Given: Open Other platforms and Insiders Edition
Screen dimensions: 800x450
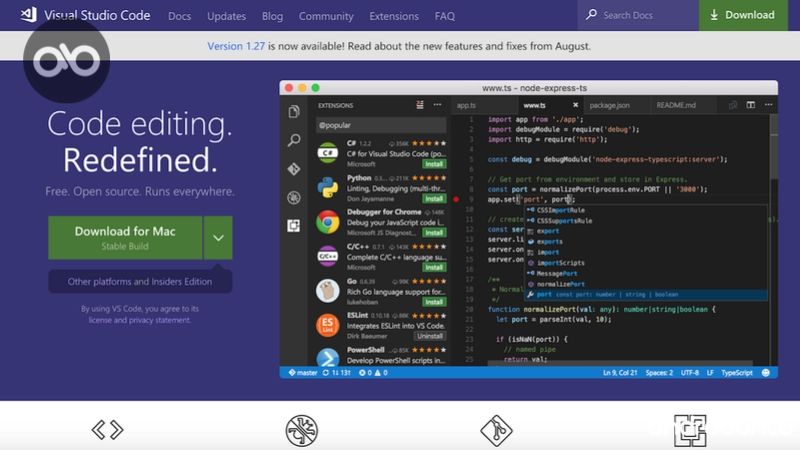Looking at the screenshot, I should [140, 281].
